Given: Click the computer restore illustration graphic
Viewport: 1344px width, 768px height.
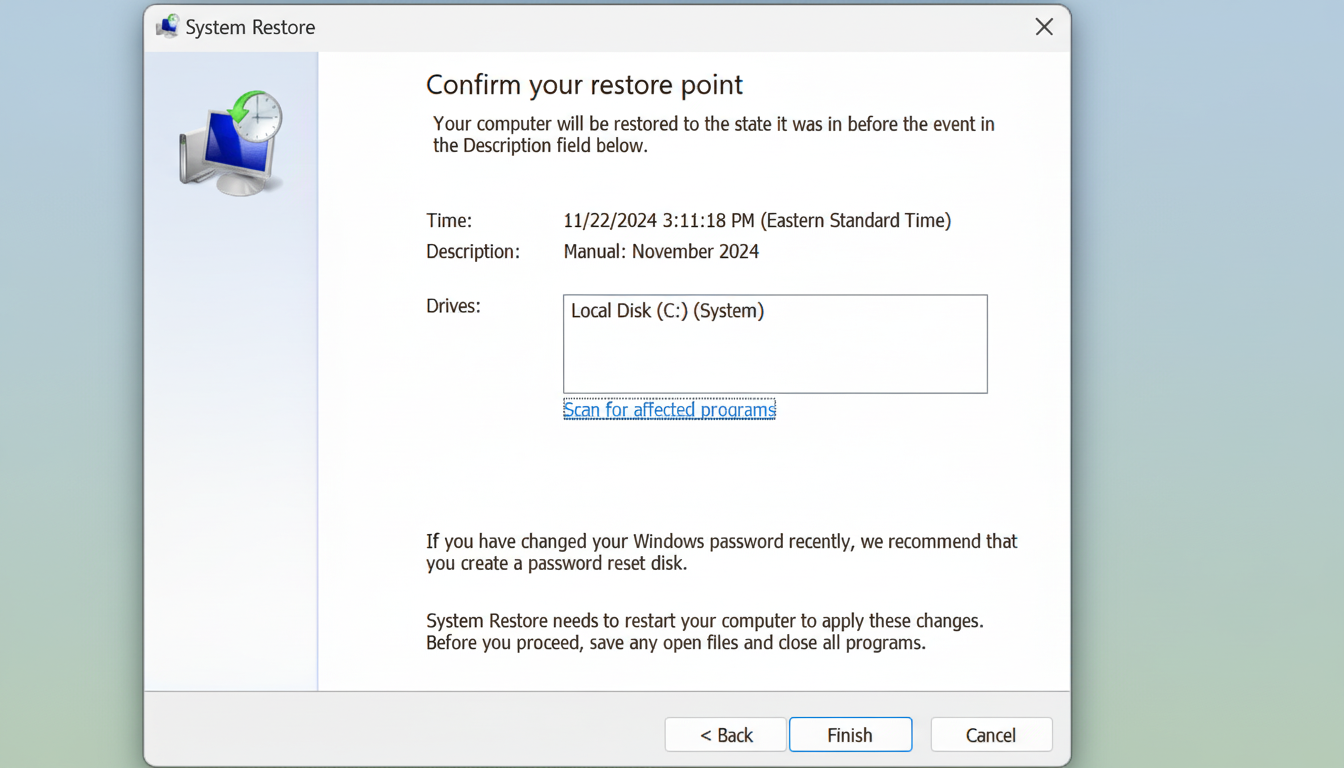Looking at the screenshot, I should coord(230,140).
